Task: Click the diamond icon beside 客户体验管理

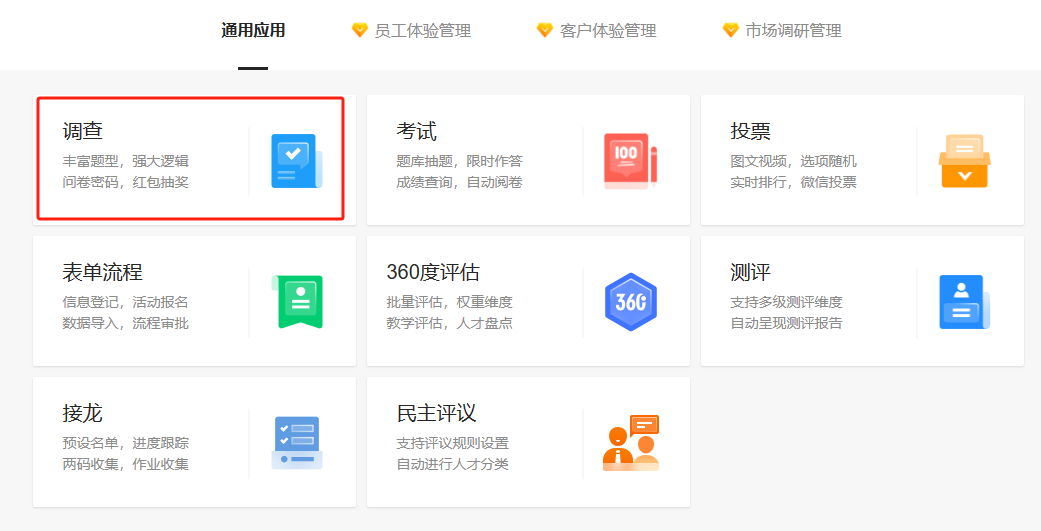Action: (544, 31)
